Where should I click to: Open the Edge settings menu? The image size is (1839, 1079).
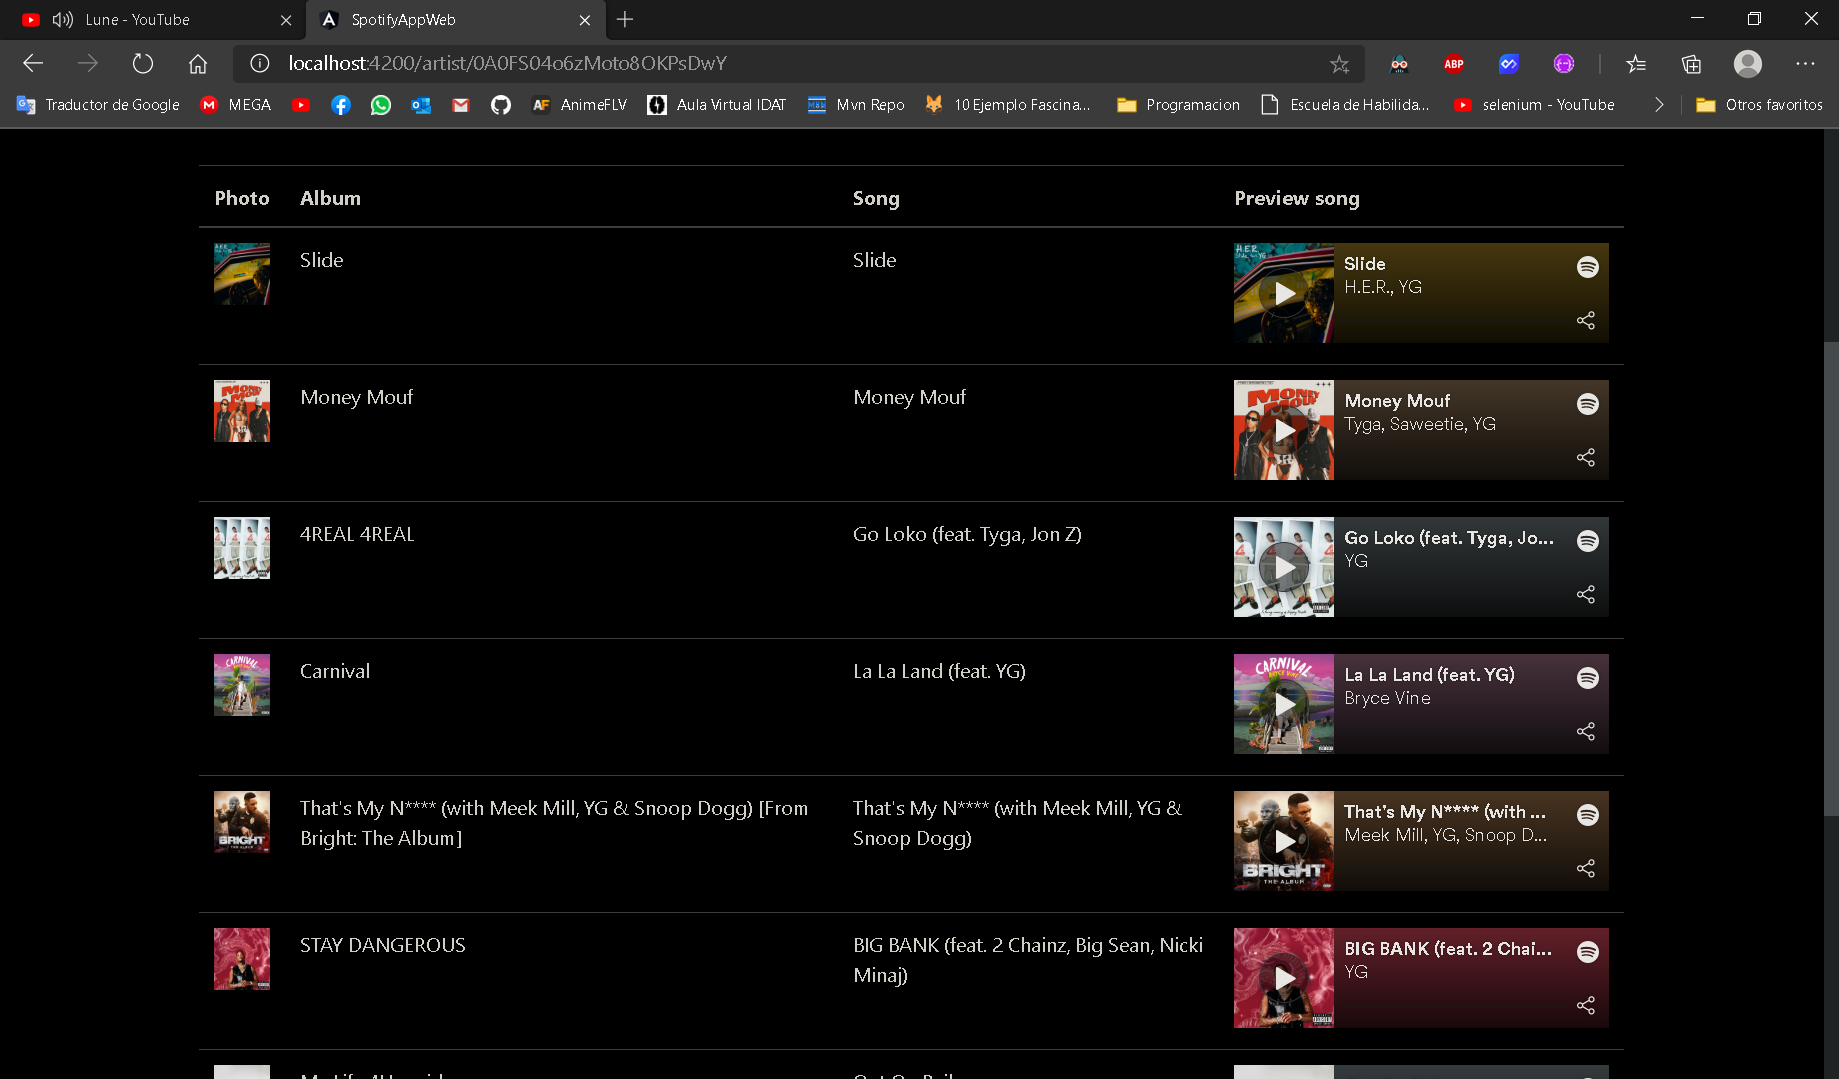(1805, 63)
